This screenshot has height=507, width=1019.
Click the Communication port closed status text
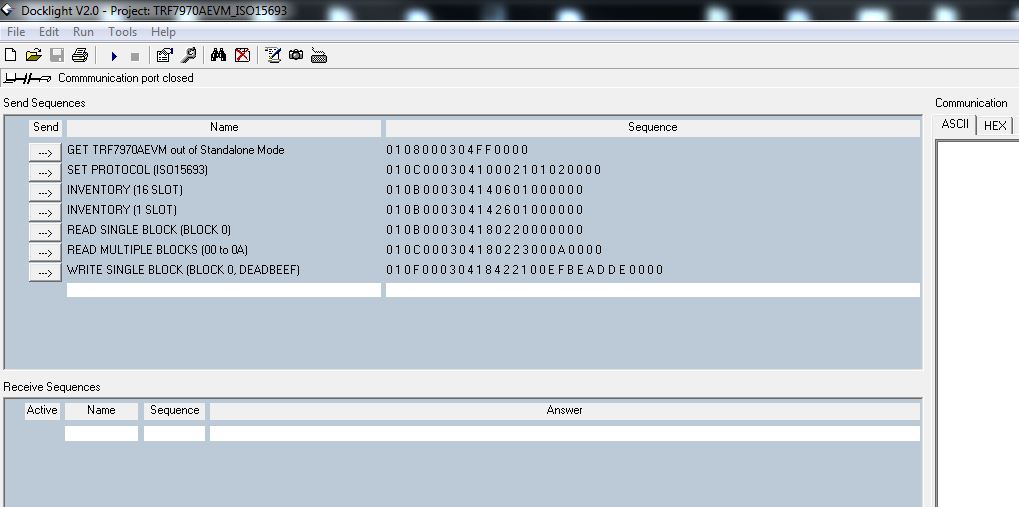click(x=126, y=78)
